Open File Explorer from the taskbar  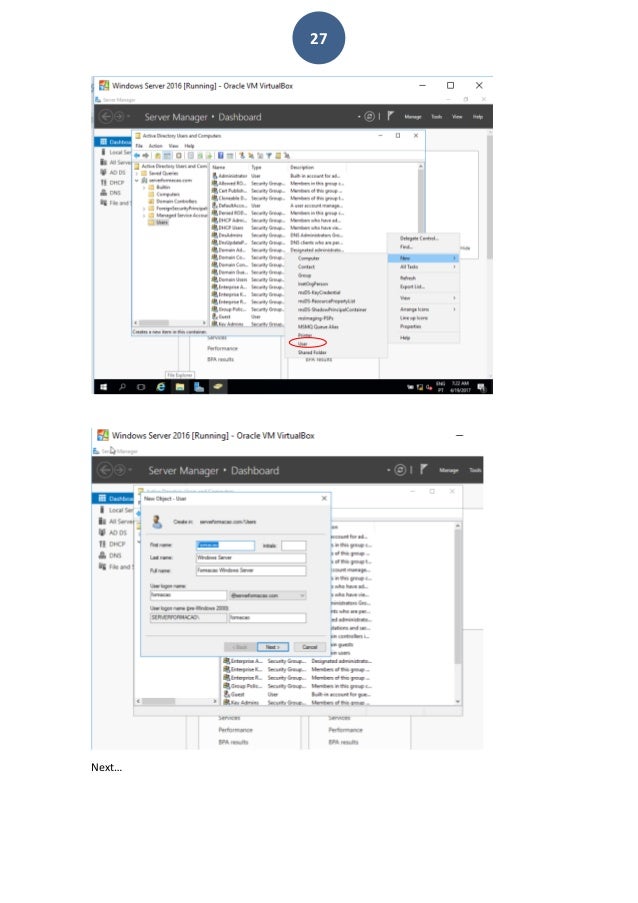click(180, 387)
